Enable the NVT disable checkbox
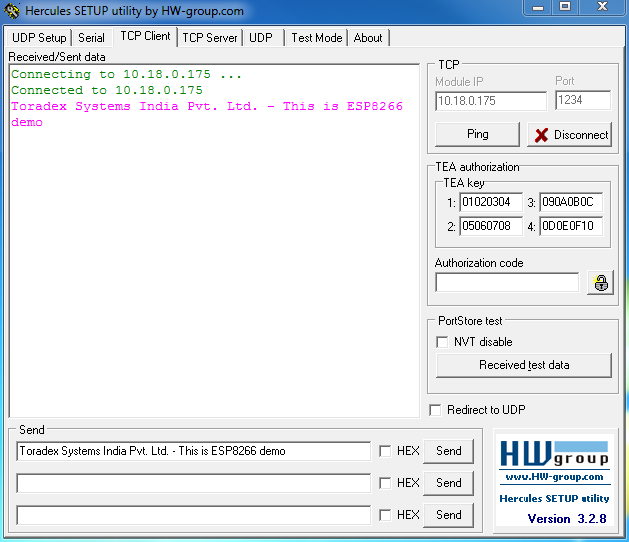 (x=443, y=342)
